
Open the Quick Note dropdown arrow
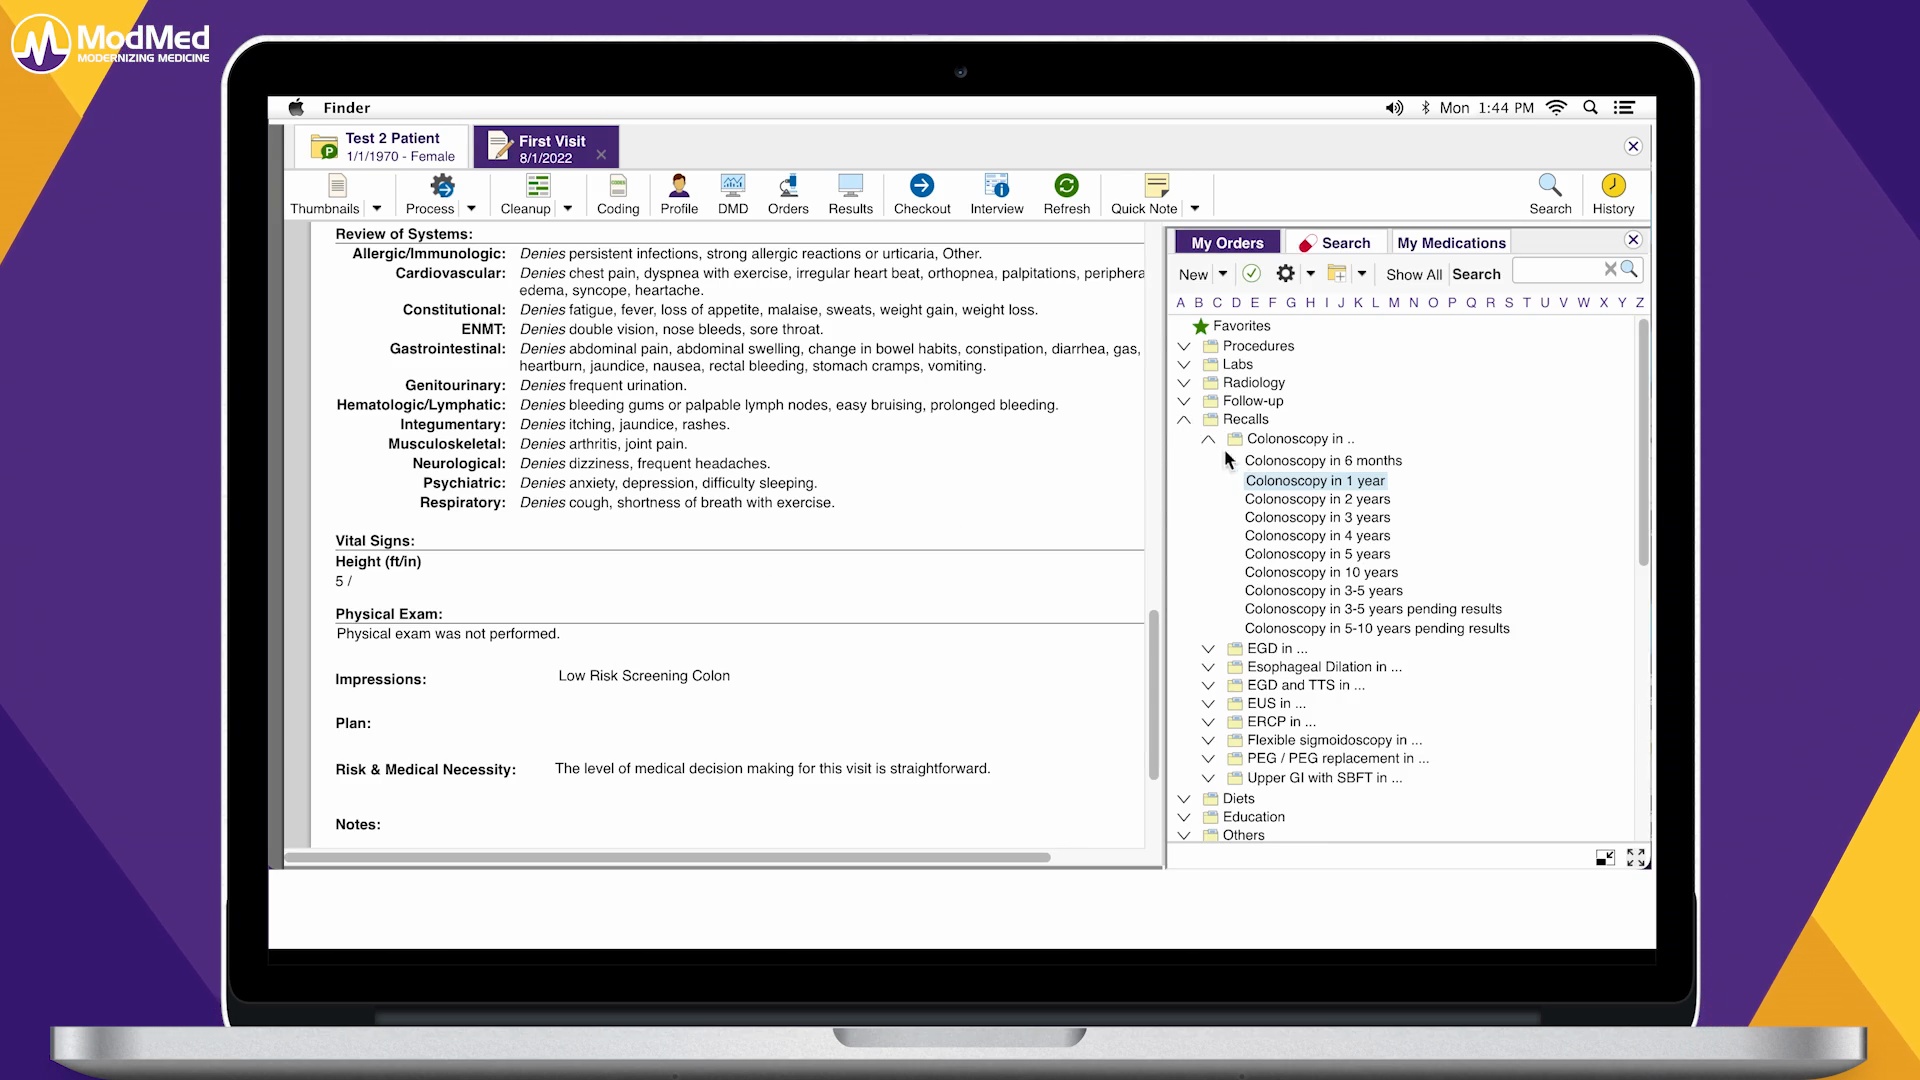(1195, 209)
